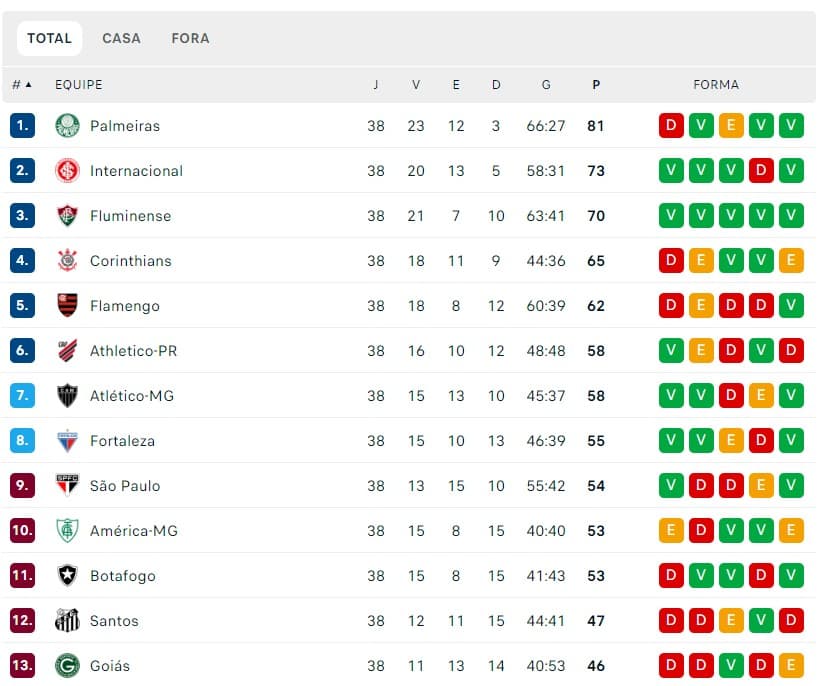Switch to the CASA tab
The image size is (822, 686).
coord(122,38)
